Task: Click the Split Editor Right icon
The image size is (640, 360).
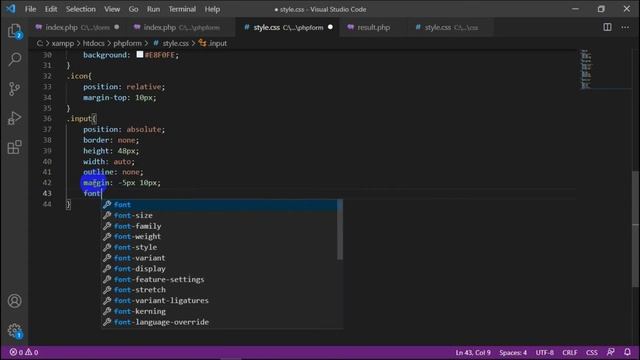Action: [607, 27]
